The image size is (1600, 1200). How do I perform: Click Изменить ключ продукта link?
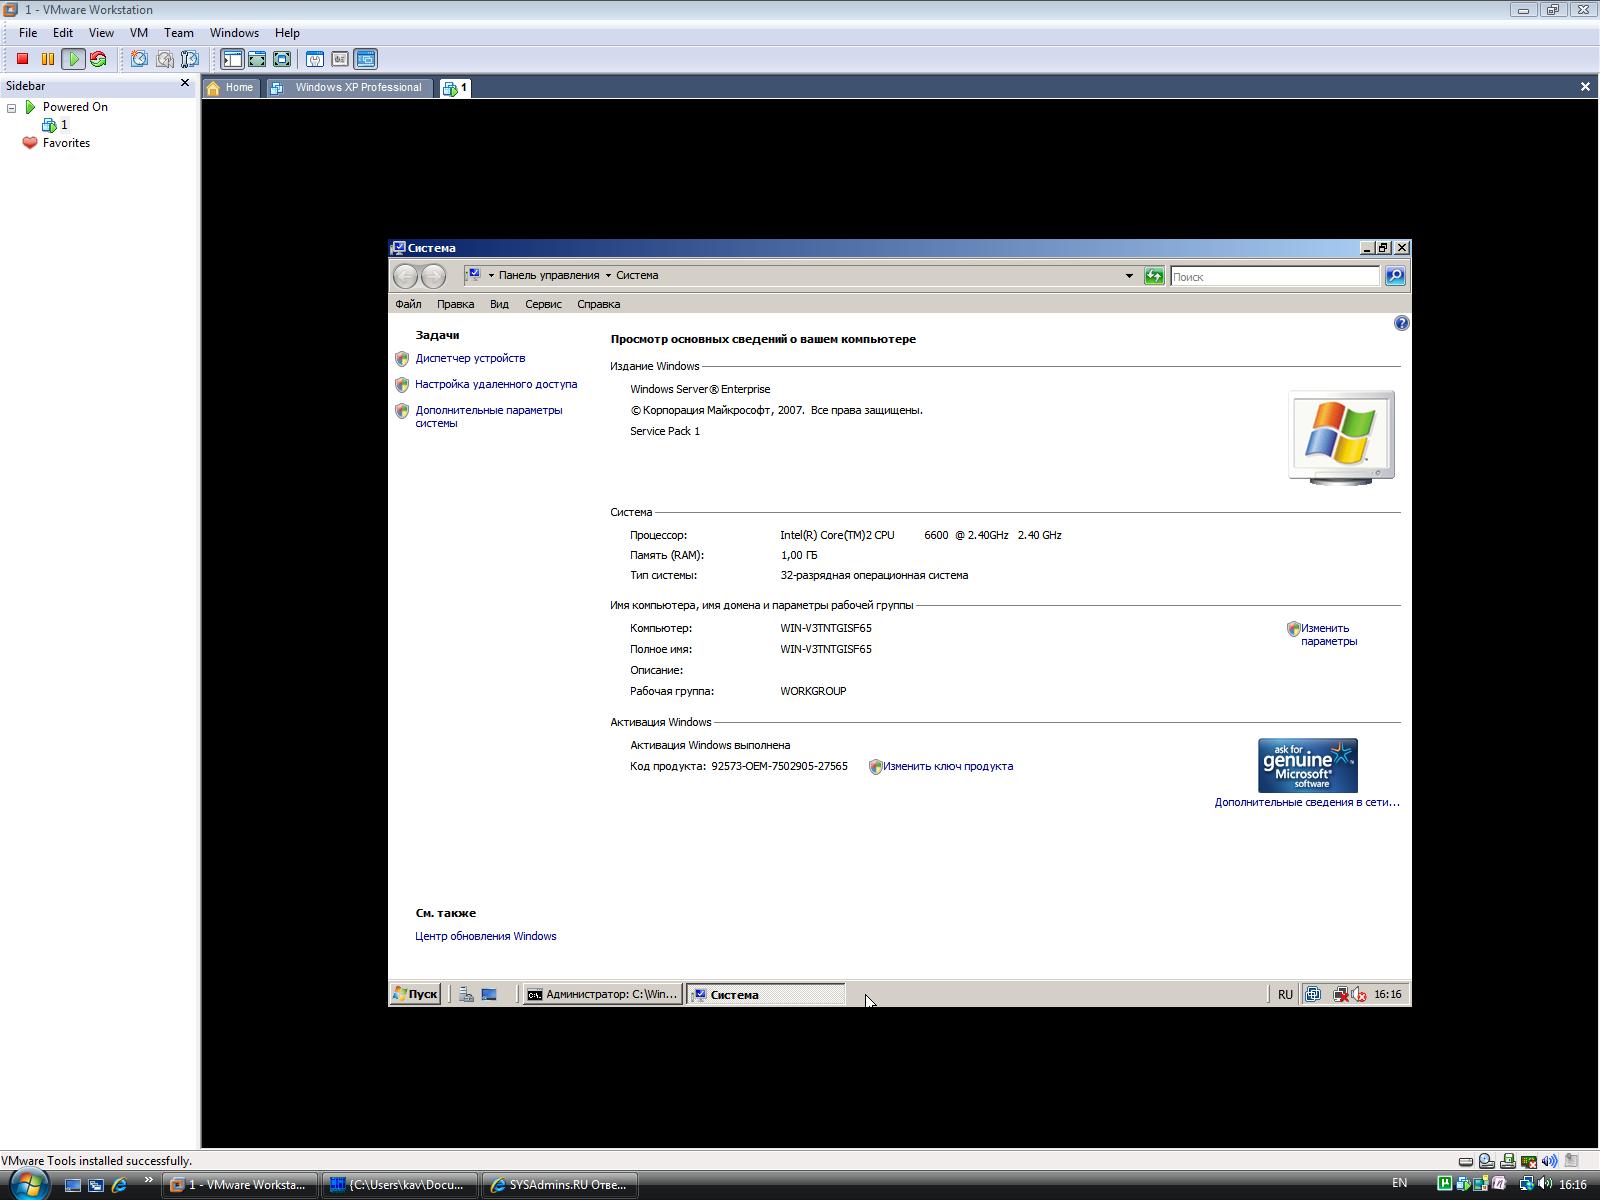[948, 766]
